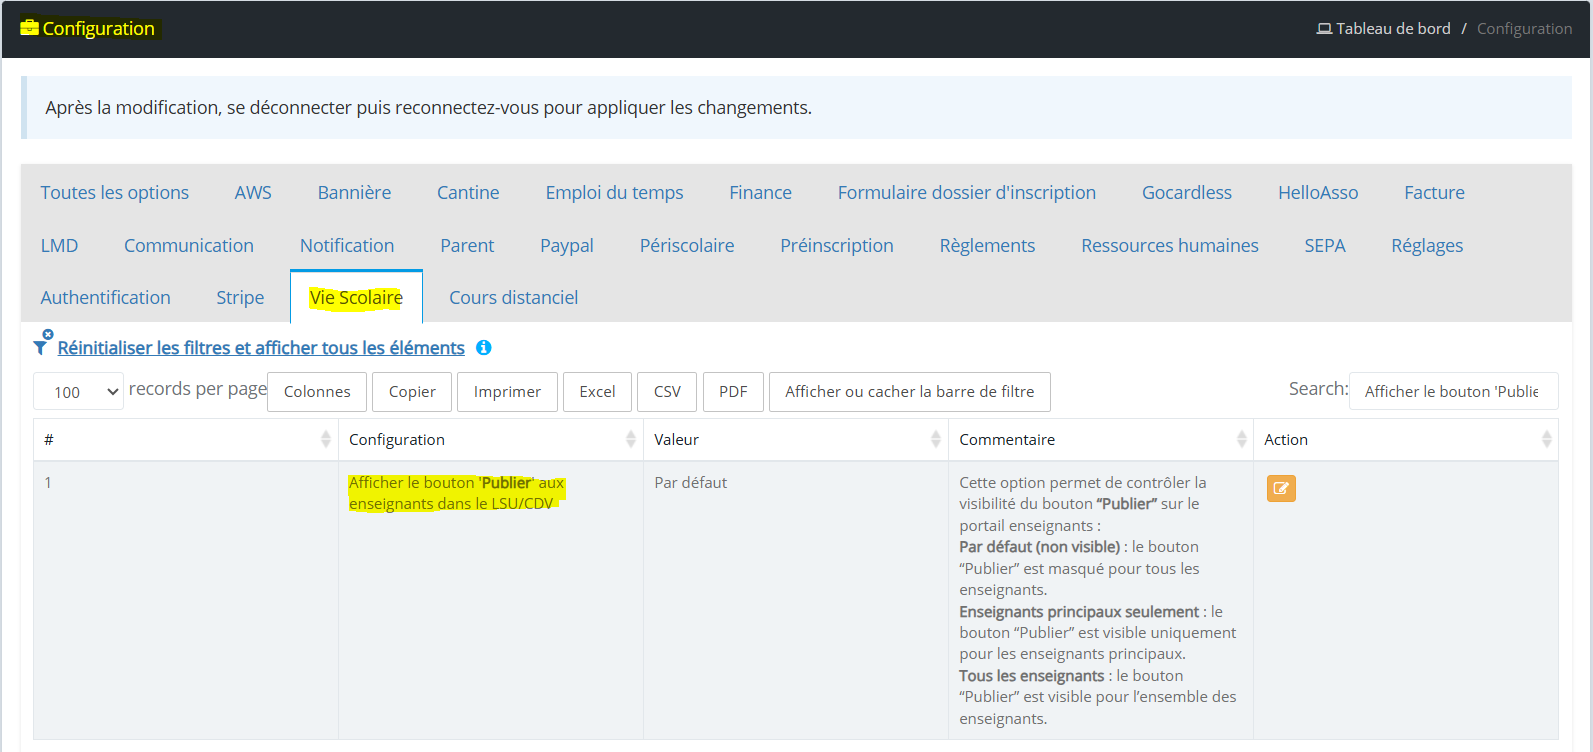
Task: Click Réinitialiser les filtres link
Action: pos(261,348)
